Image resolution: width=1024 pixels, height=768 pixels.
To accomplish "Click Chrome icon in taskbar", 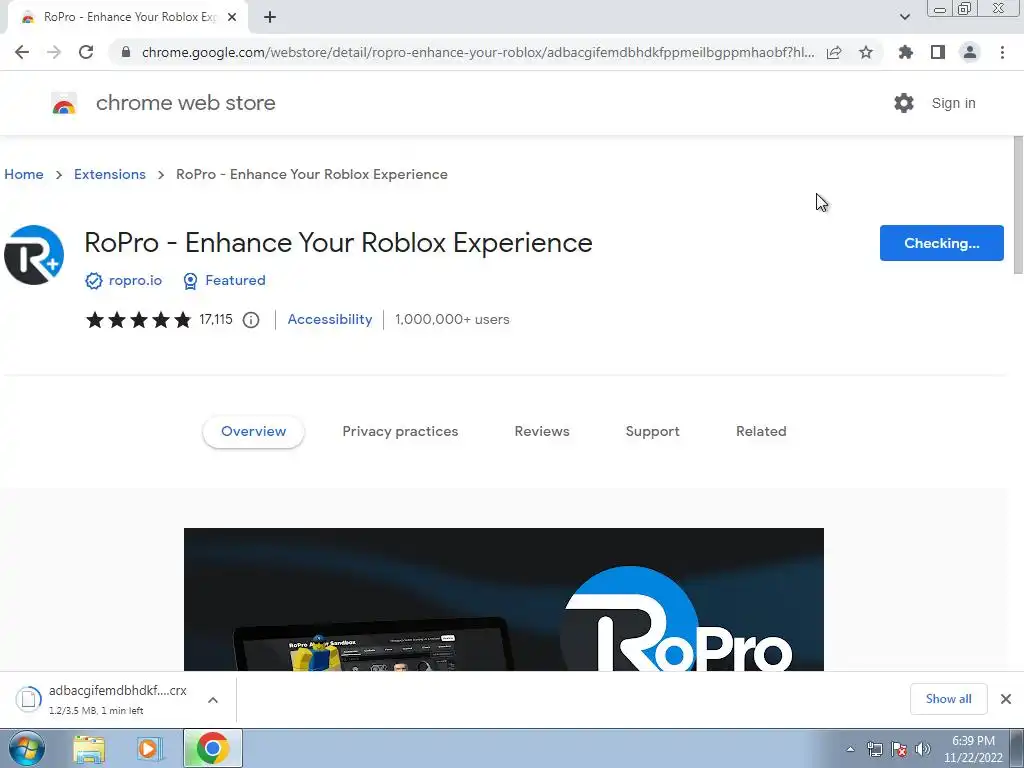I will (212, 748).
